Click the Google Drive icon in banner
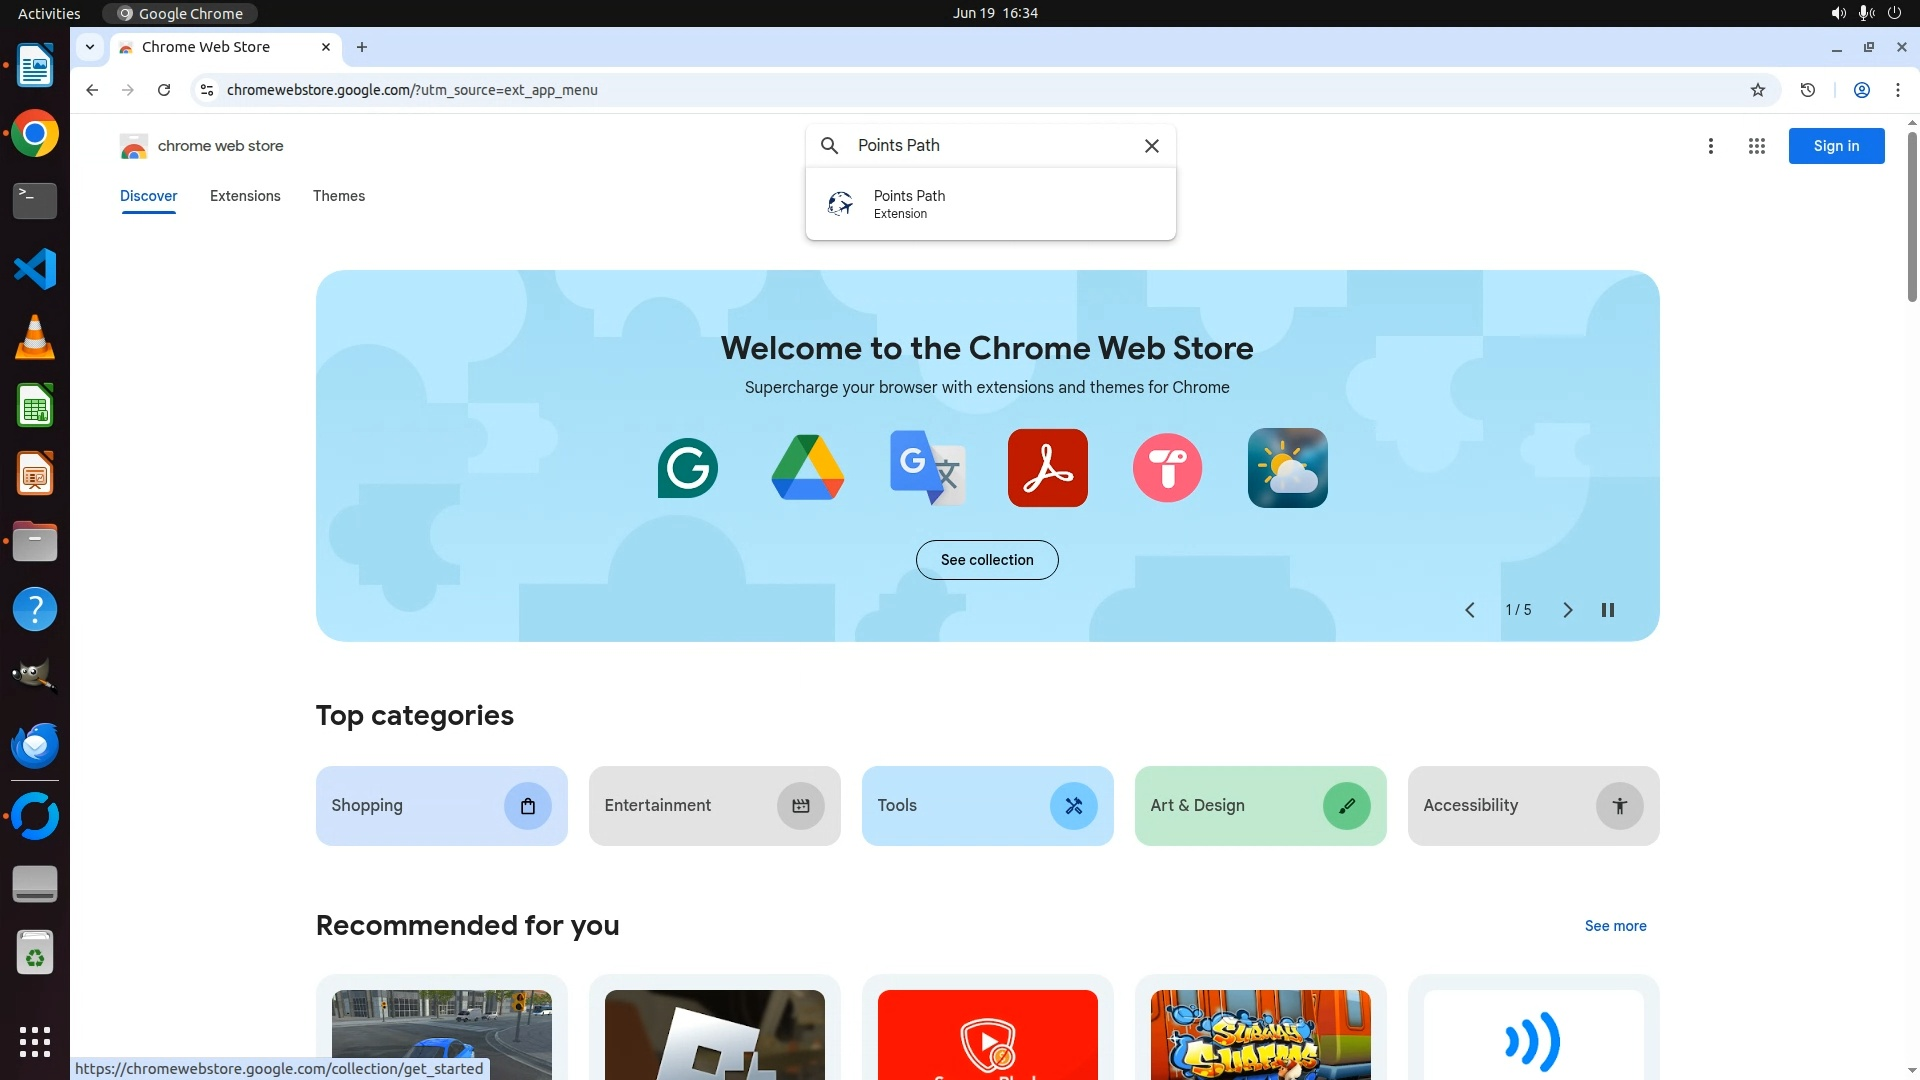 point(808,468)
